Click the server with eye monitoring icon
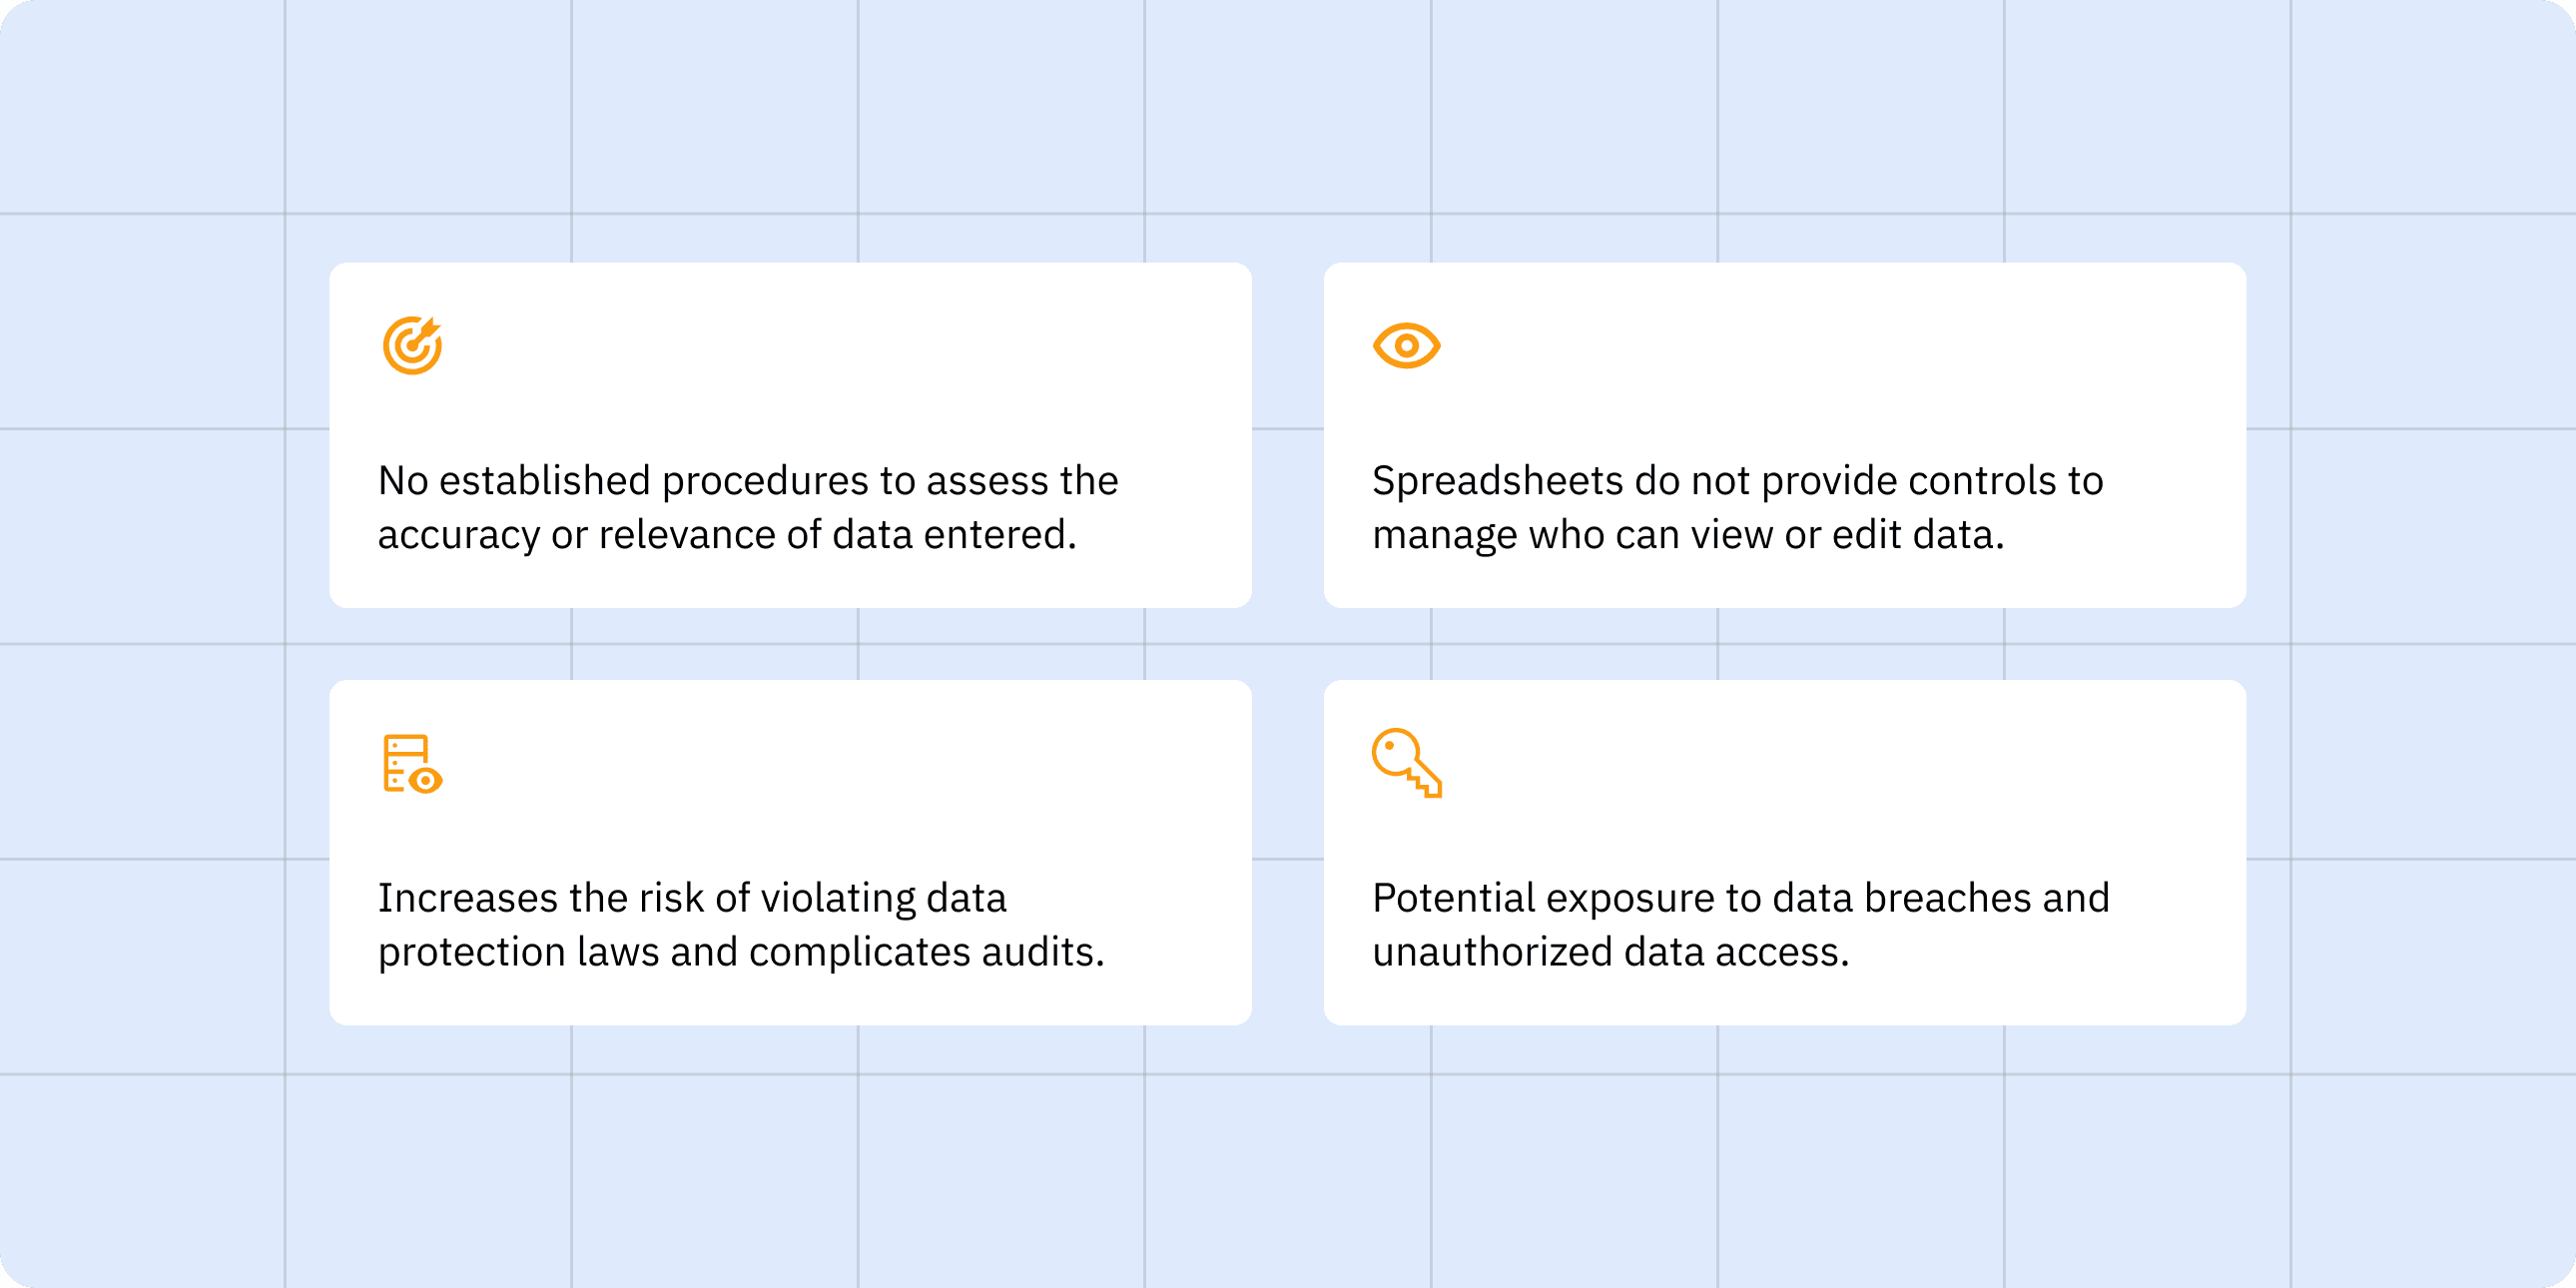 [x=412, y=764]
